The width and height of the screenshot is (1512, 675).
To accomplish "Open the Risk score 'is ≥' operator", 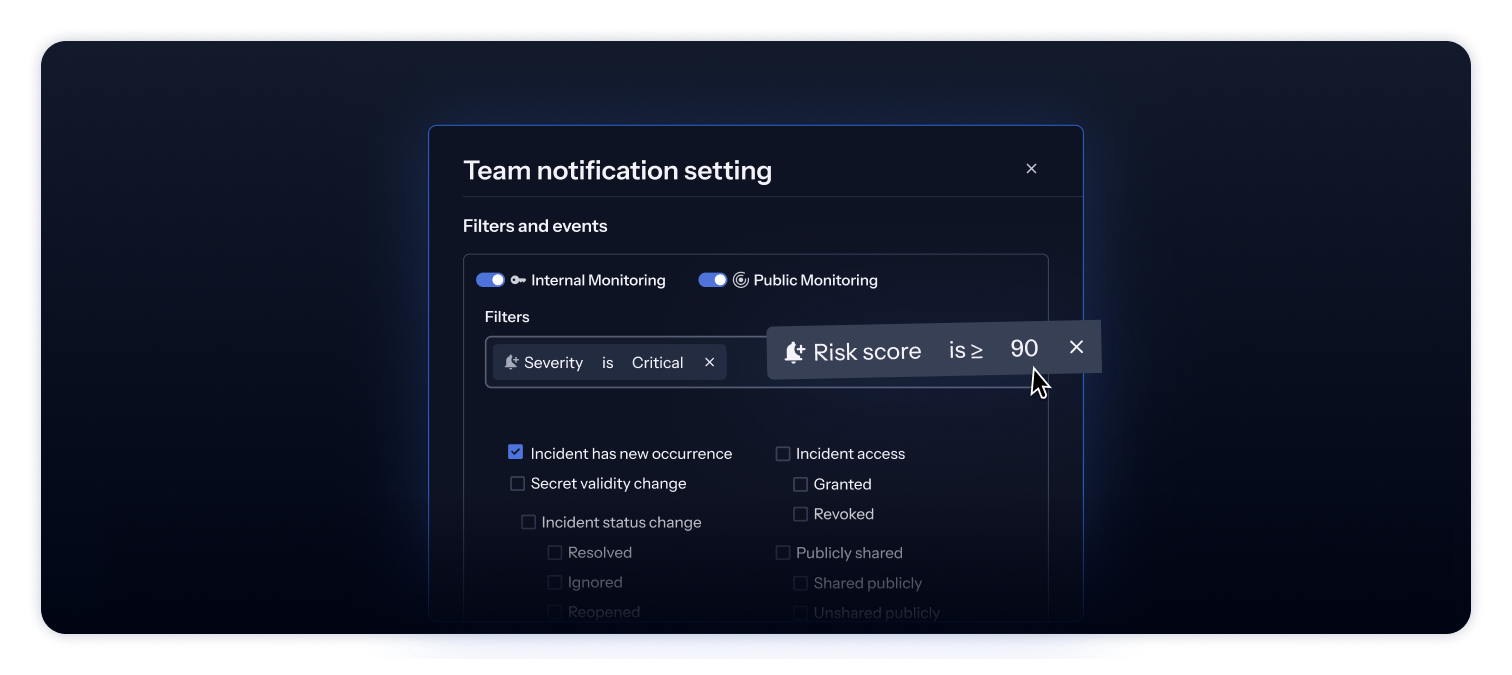I will point(965,350).
